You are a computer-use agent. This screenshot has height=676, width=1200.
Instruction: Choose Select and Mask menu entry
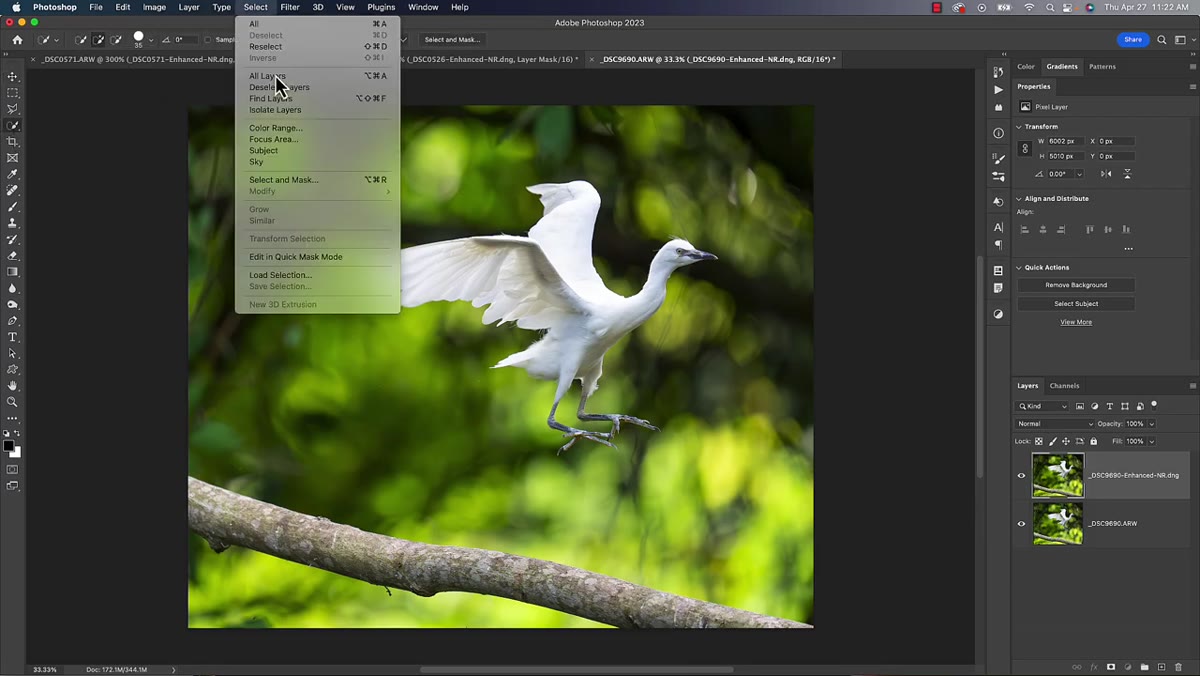[x=284, y=180]
